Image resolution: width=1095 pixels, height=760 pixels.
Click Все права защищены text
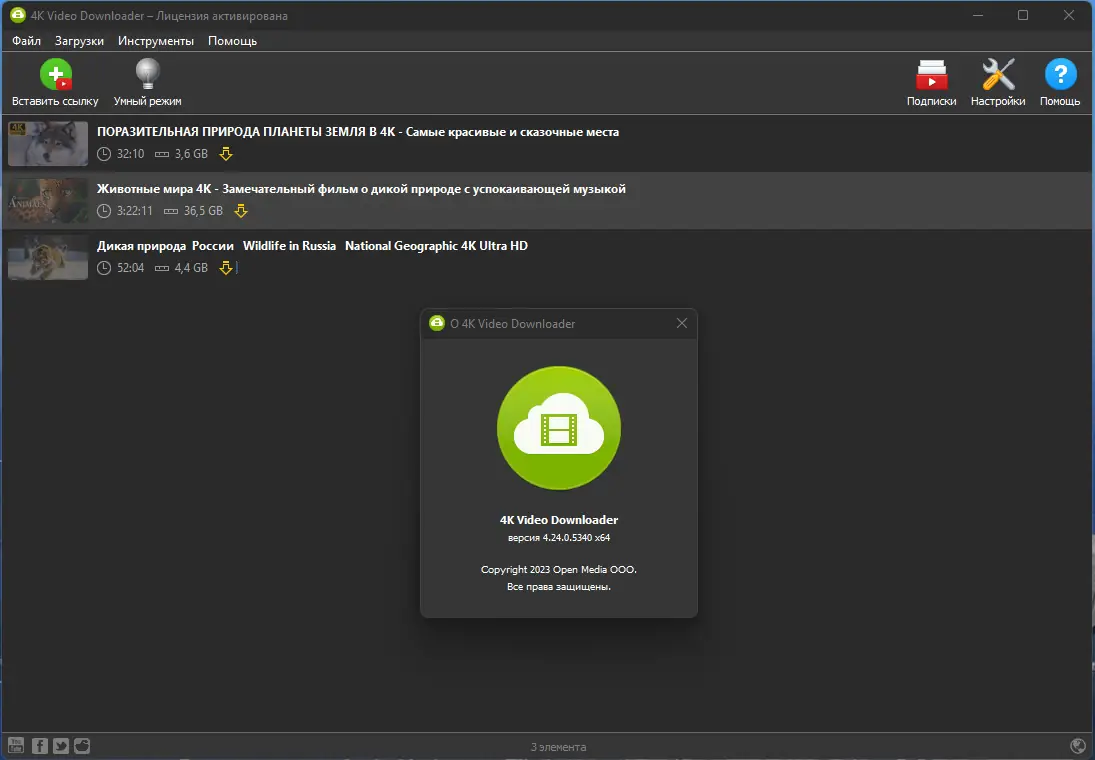(x=559, y=587)
